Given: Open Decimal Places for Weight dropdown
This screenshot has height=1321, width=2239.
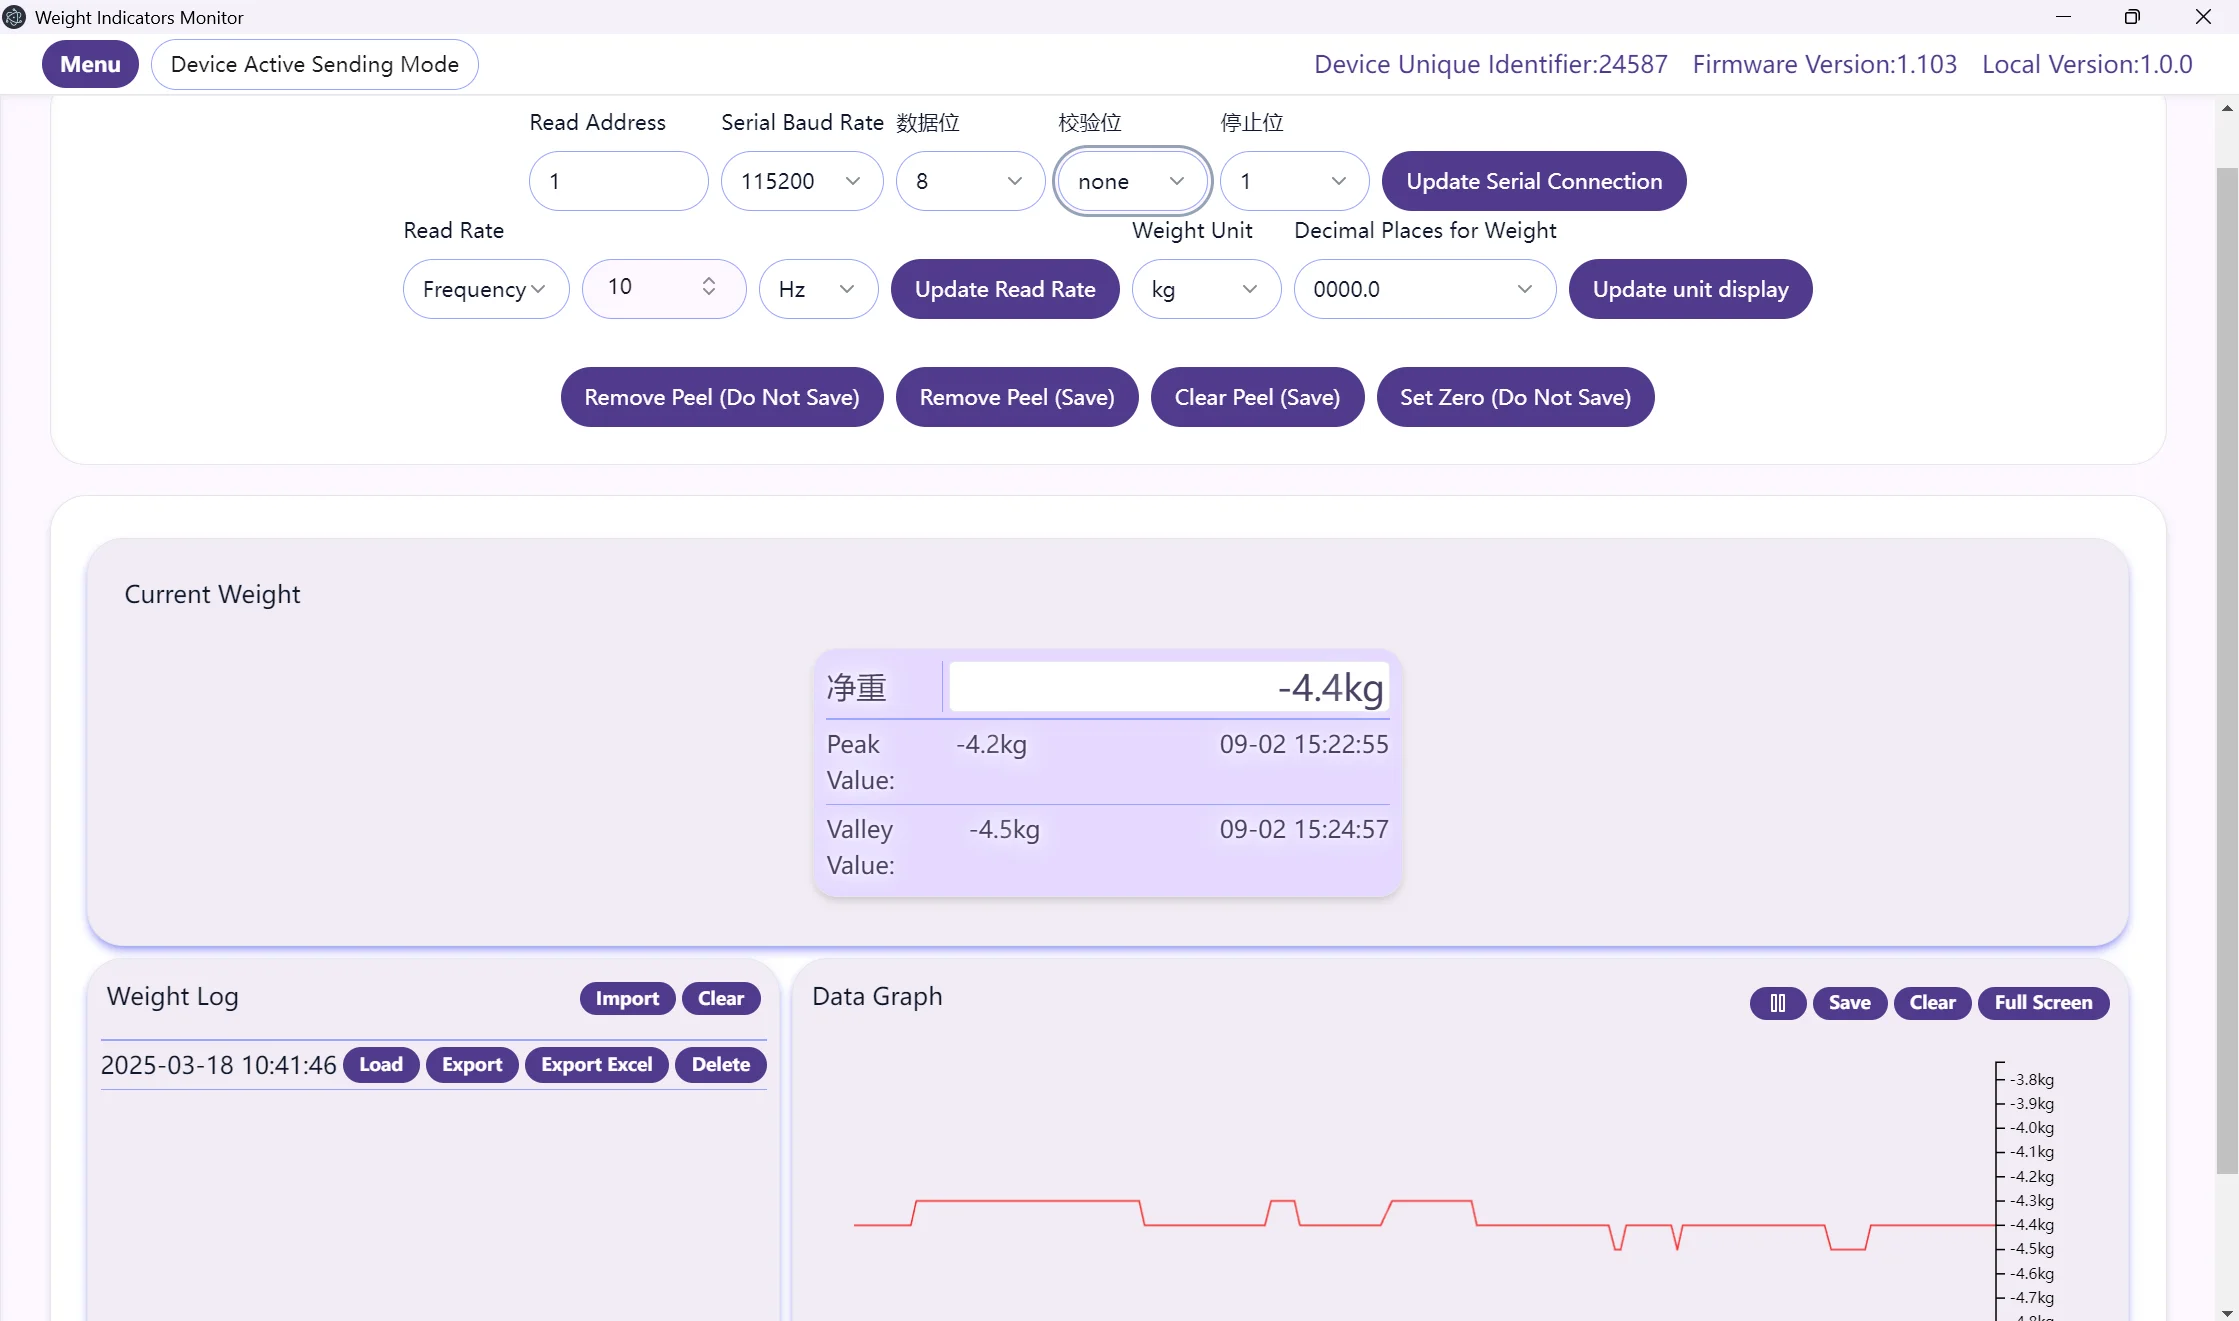Looking at the screenshot, I should (x=1423, y=289).
